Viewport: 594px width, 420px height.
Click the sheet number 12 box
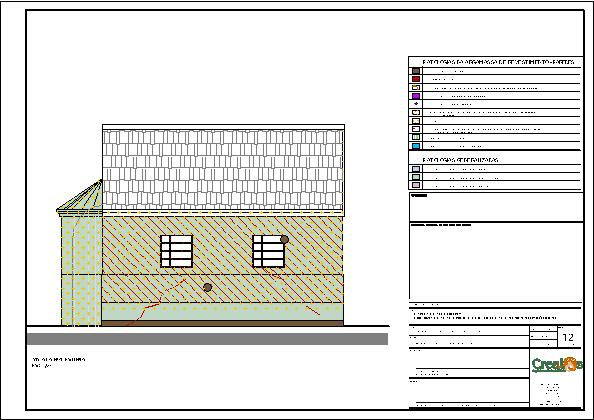coord(569,337)
